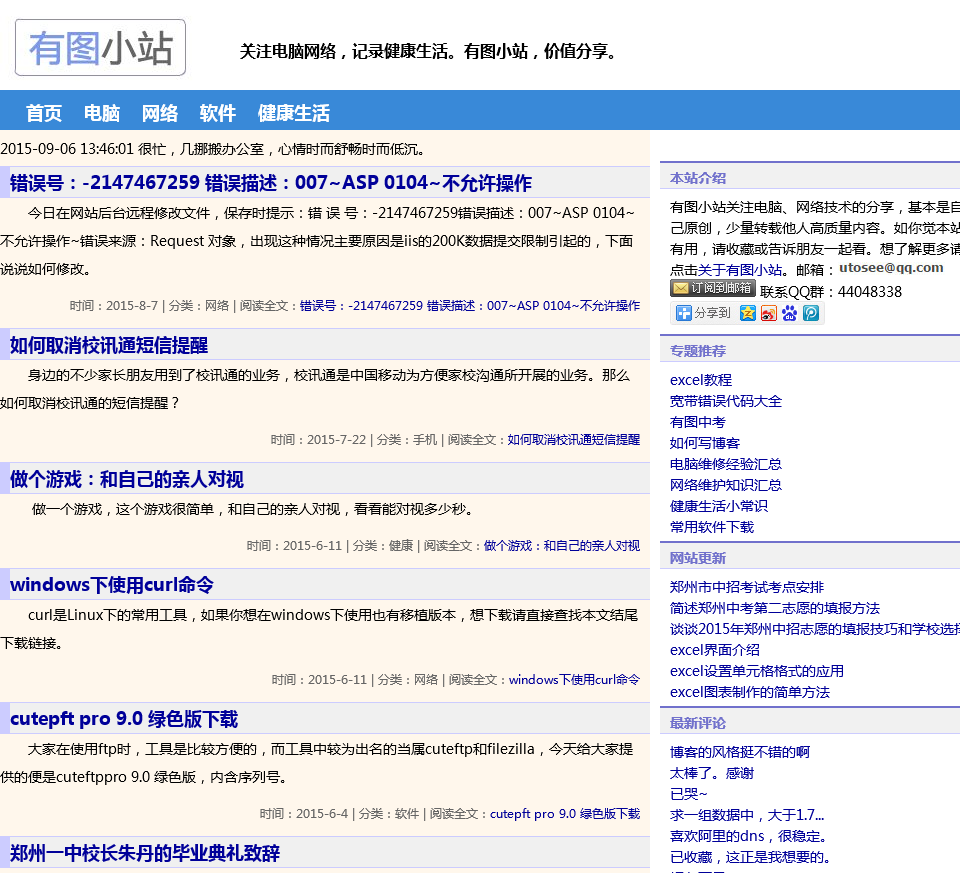Click 阅读全文 link for 错误号 article
The image size is (960, 873).
[470, 305]
